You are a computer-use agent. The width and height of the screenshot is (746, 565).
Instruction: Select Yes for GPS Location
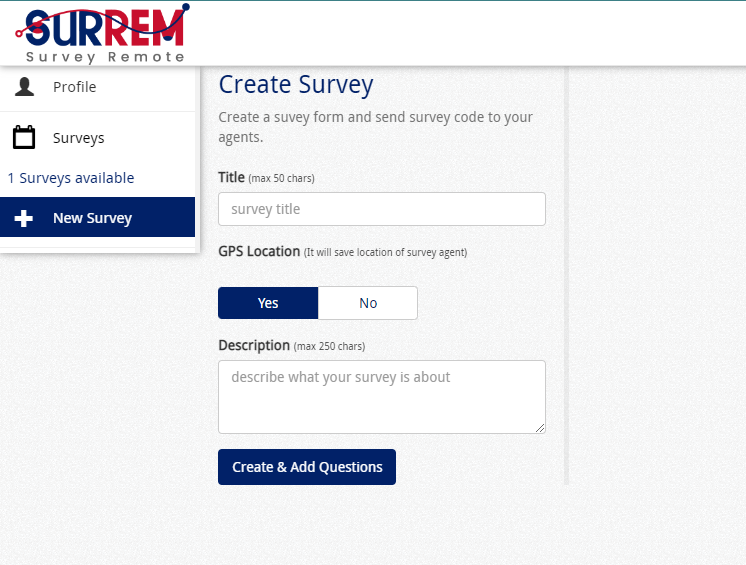(x=268, y=303)
